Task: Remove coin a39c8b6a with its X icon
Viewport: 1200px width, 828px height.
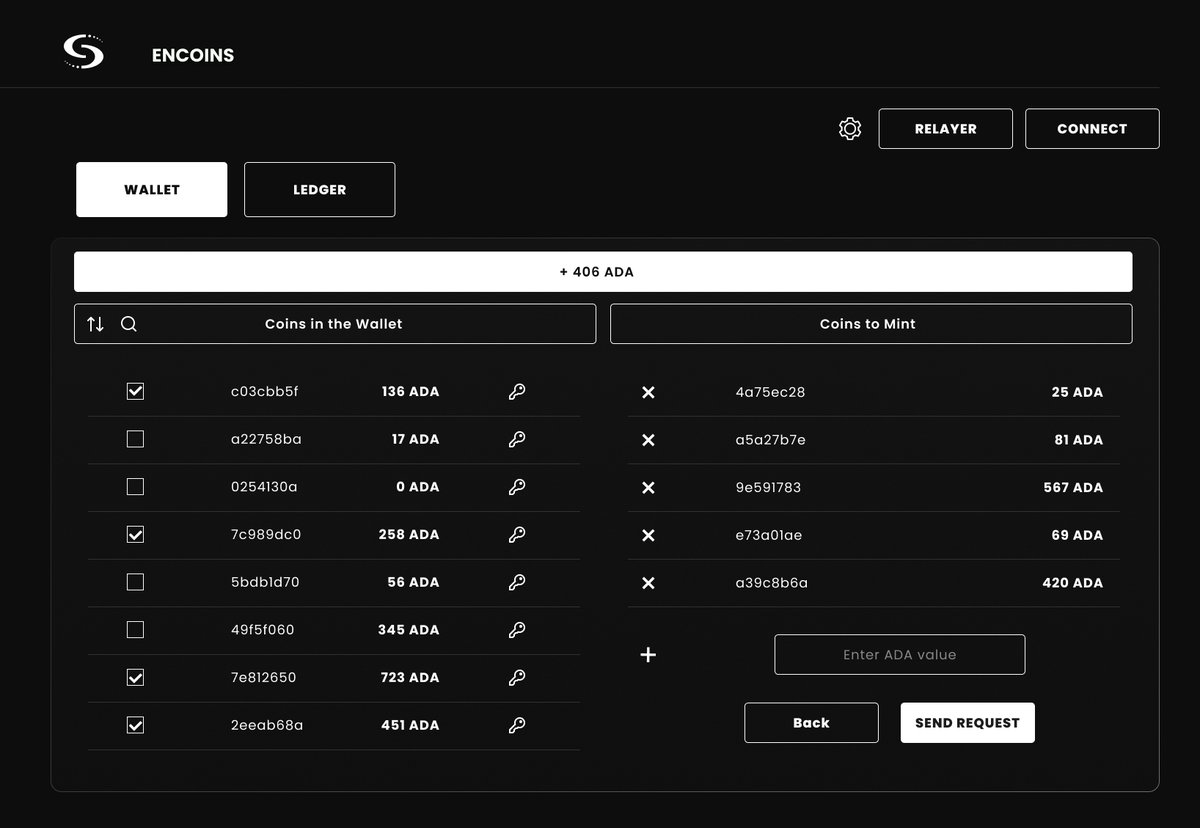Action: click(x=648, y=583)
